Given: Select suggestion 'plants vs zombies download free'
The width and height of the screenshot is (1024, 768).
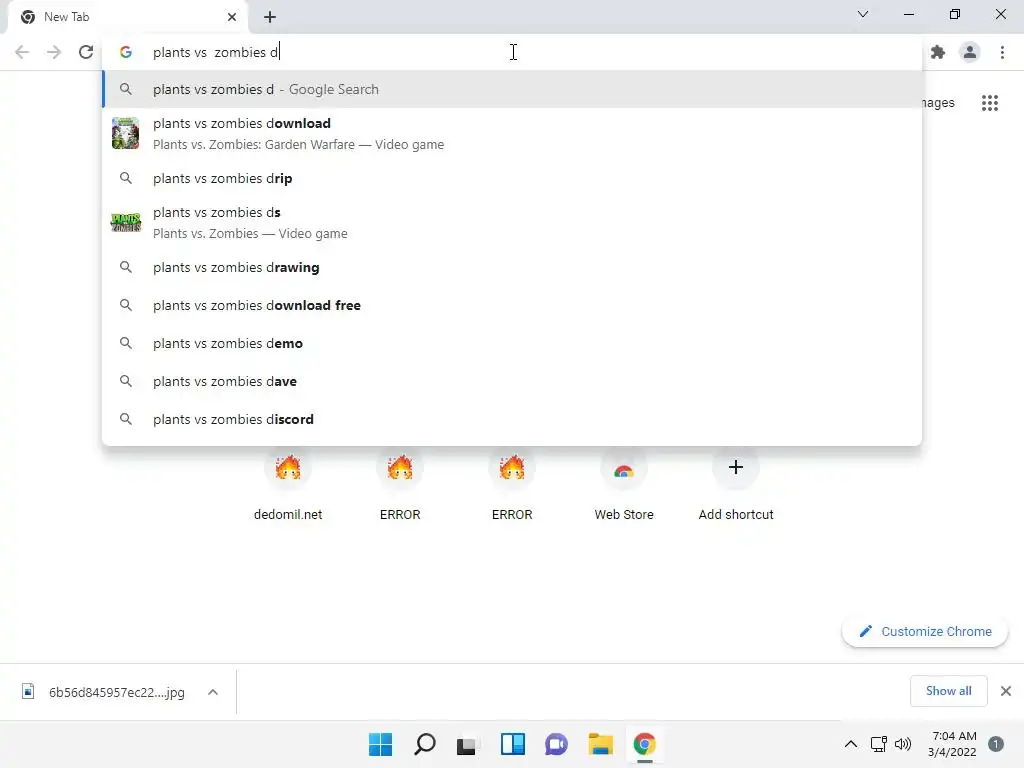Looking at the screenshot, I should (x=512, y=306).
